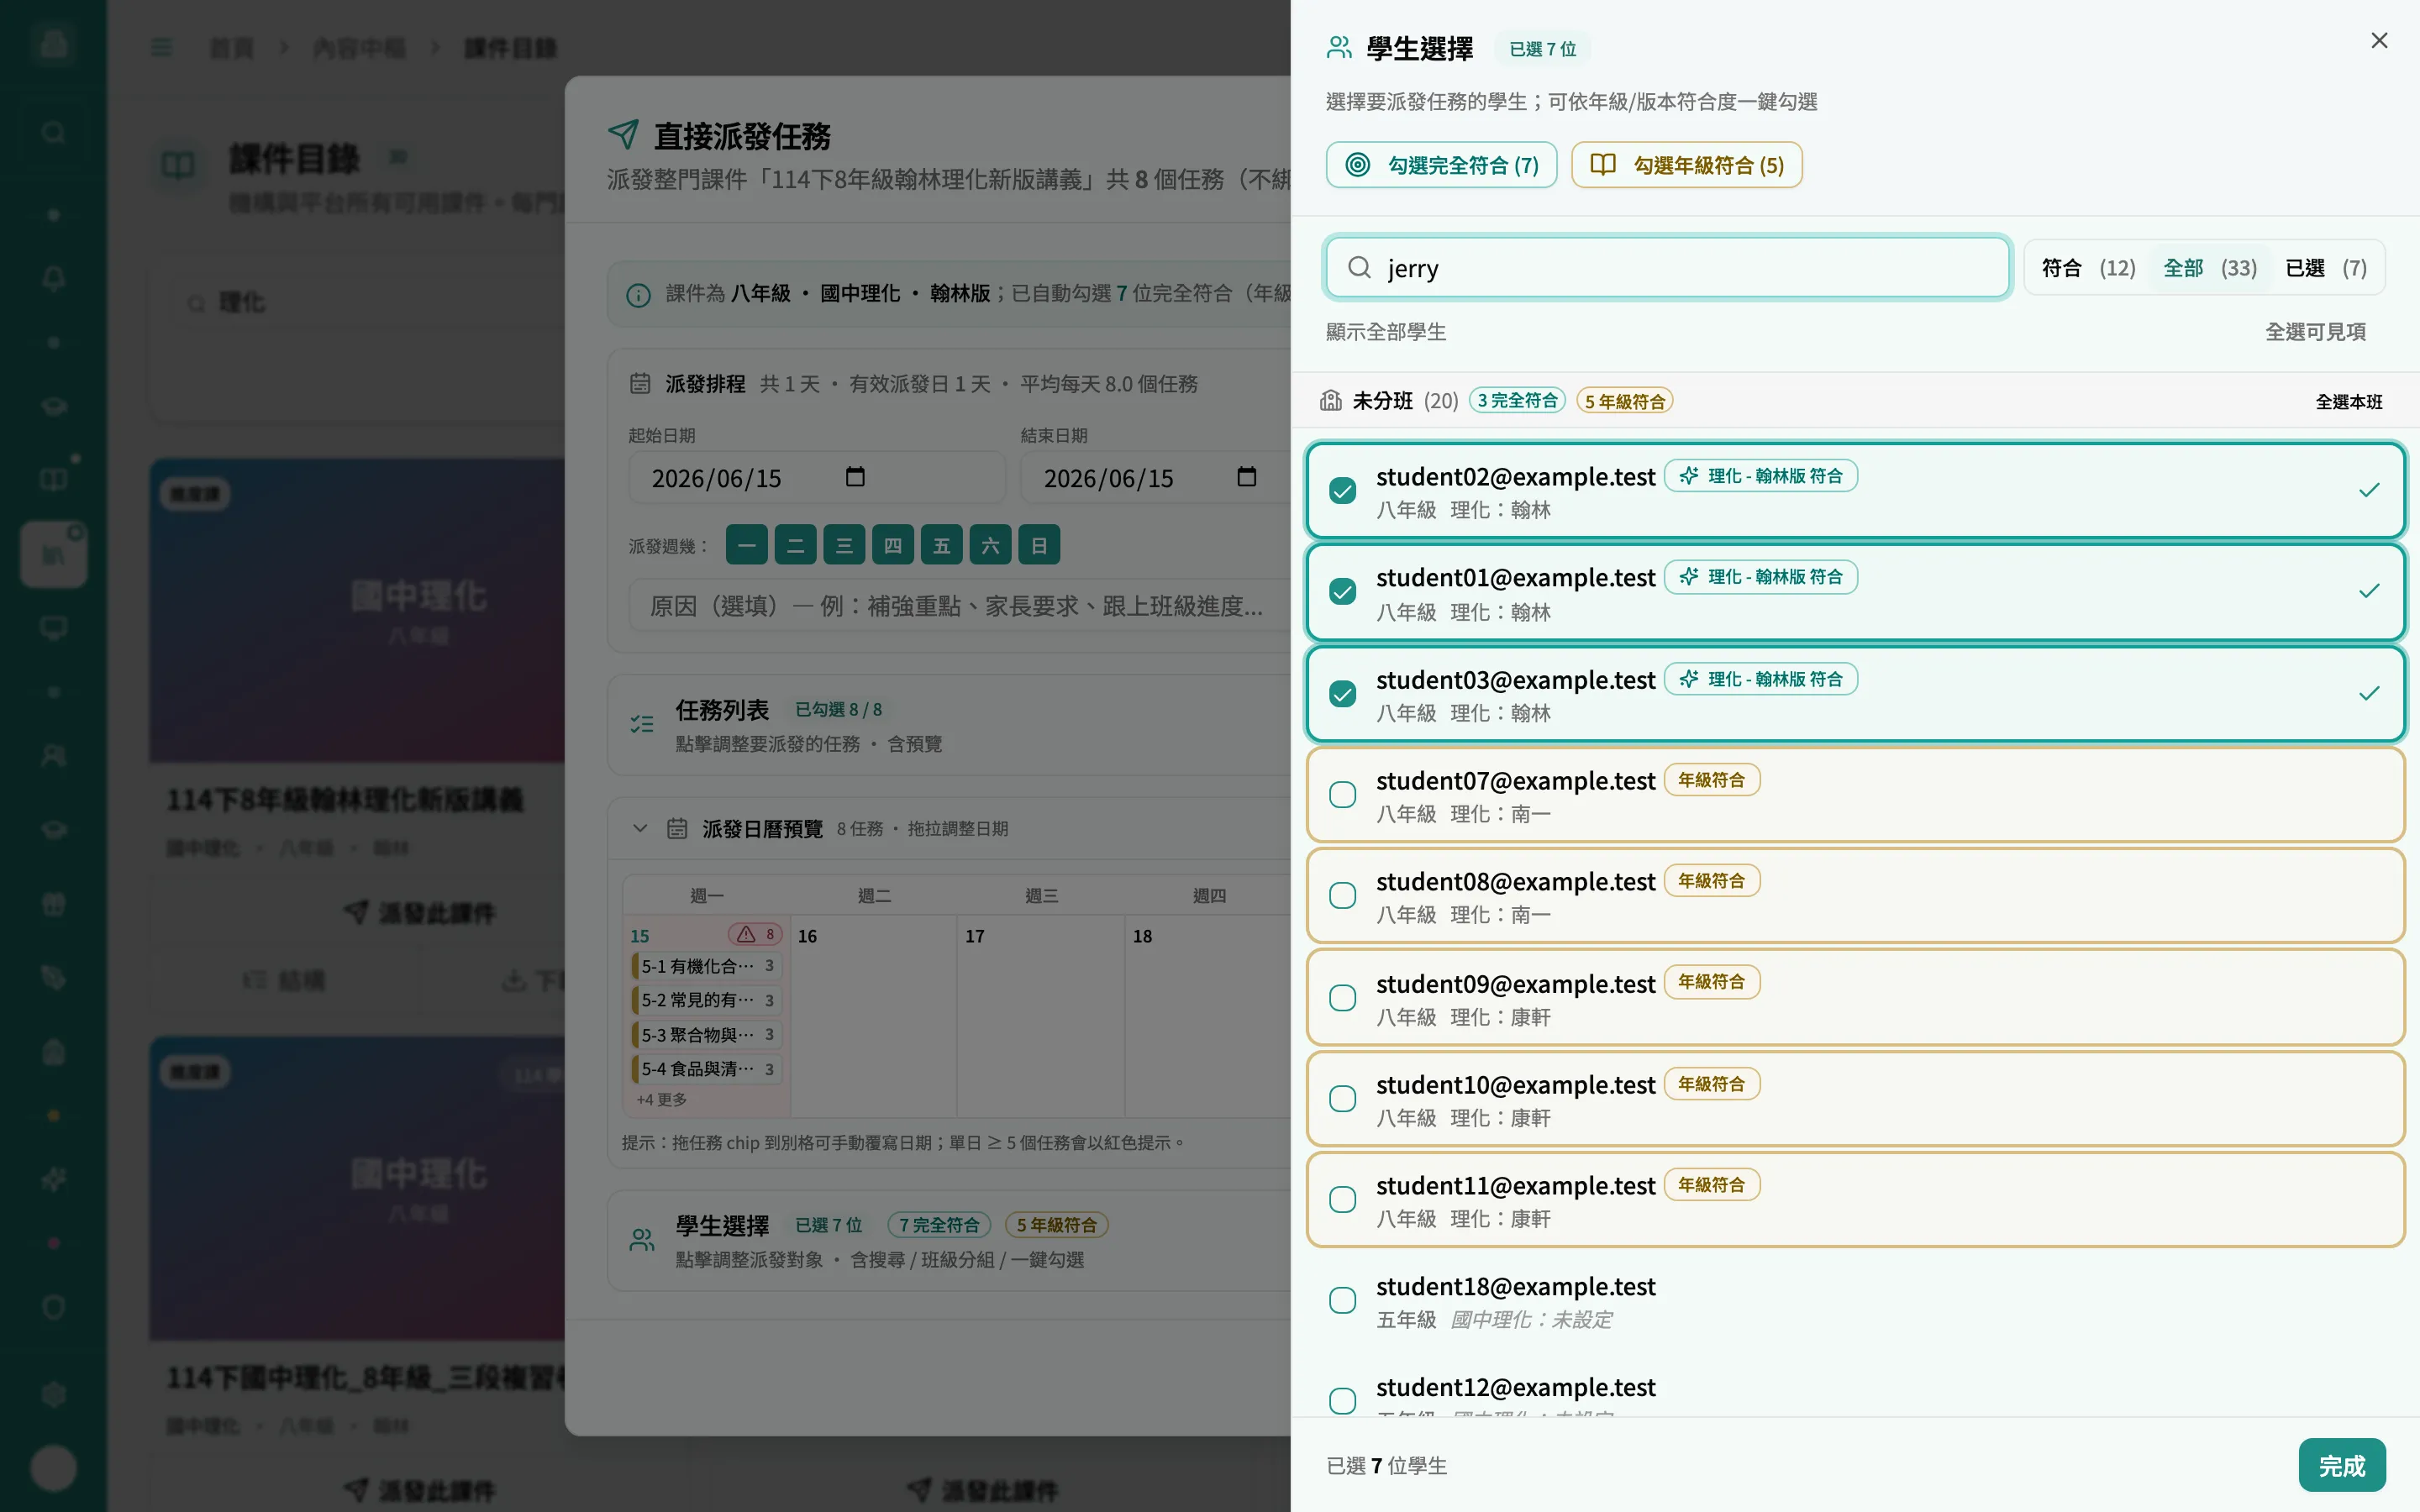Click 派發此課件 under 114下8年級翰林理化新版講義
2420x1512 pixels.
click(x=420, y=912)
